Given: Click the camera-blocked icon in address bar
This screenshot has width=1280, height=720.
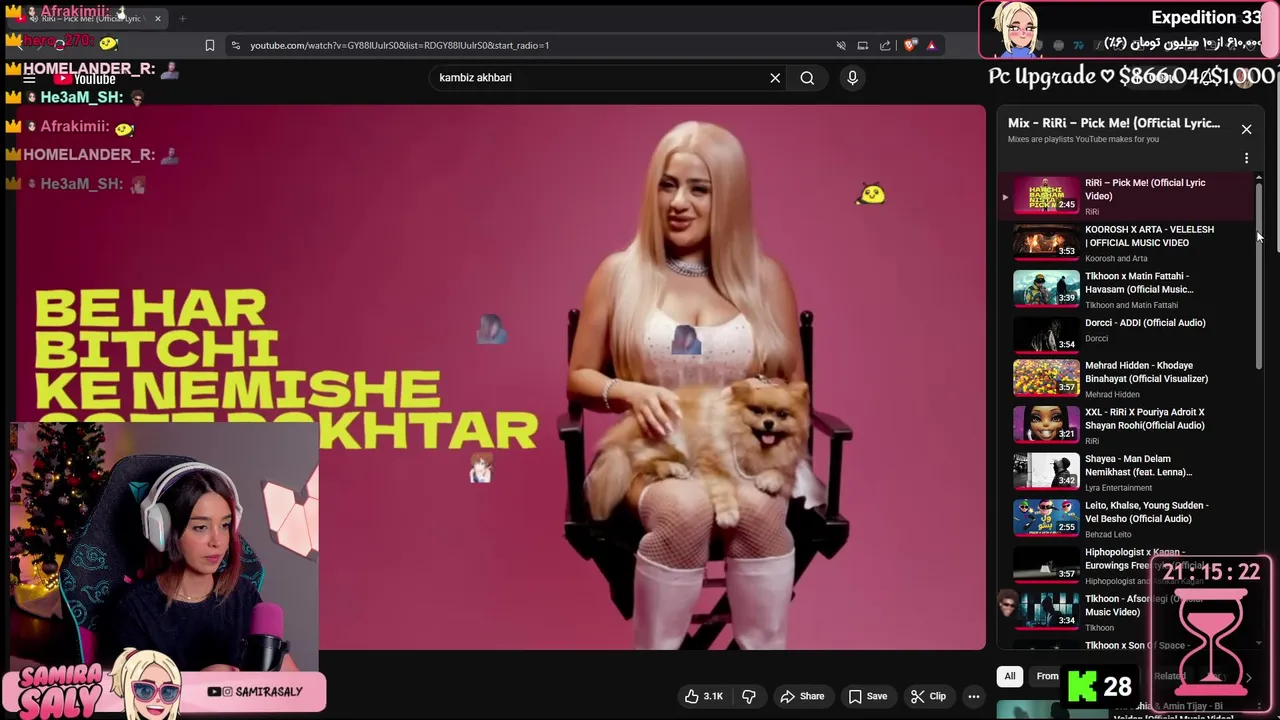Looking at the screenshot, I should click(x=840, y=45).
